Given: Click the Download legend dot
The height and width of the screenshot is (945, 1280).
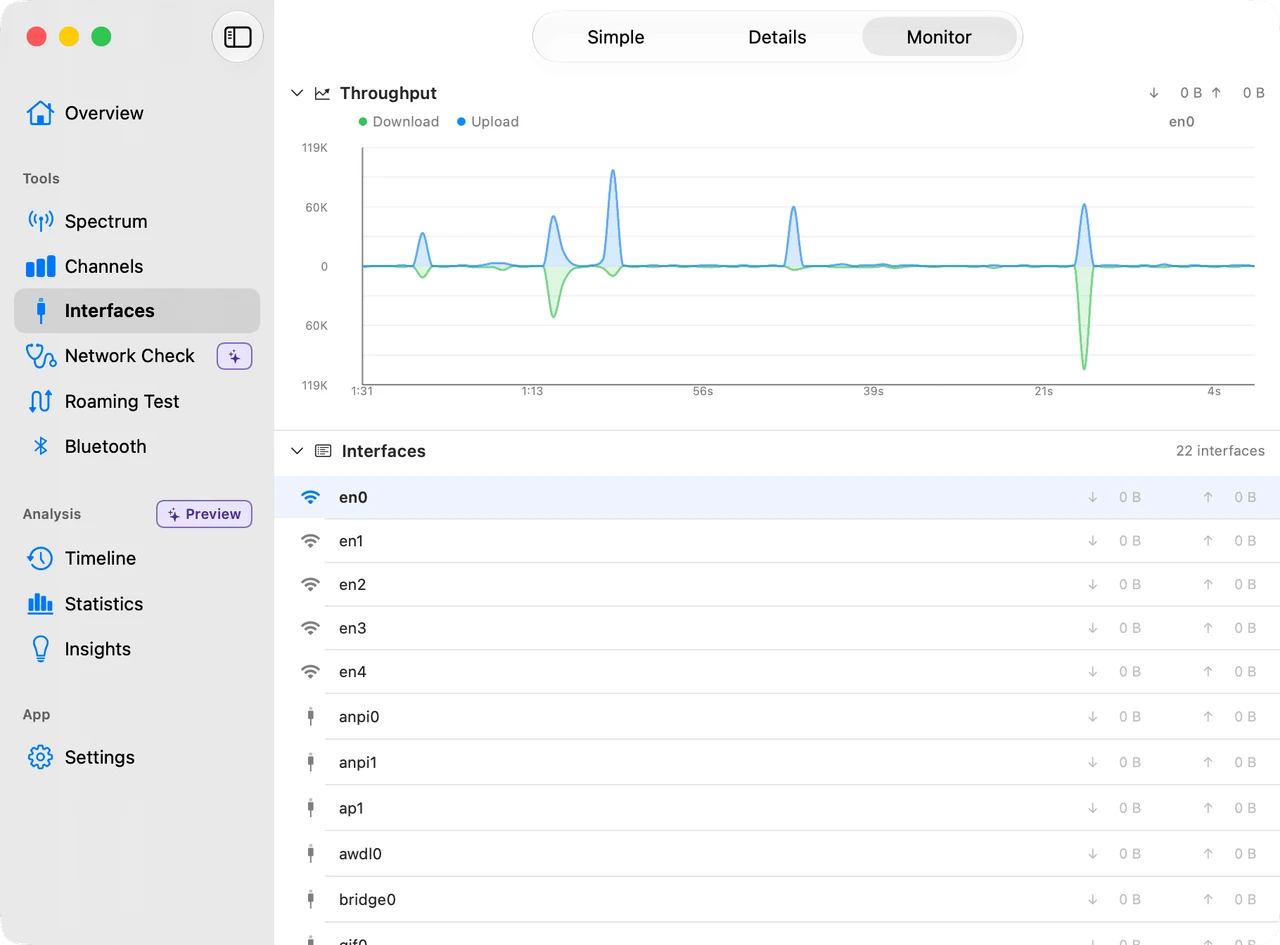Looking at the screenshot, I should pyautogui.click(x=363, y=122).
